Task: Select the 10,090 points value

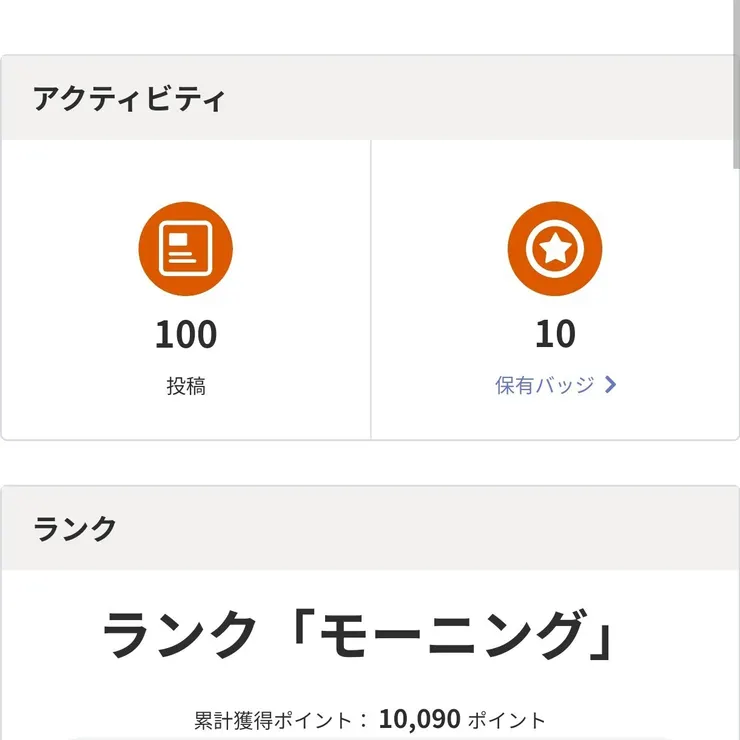Action: (x=419, y=719)
